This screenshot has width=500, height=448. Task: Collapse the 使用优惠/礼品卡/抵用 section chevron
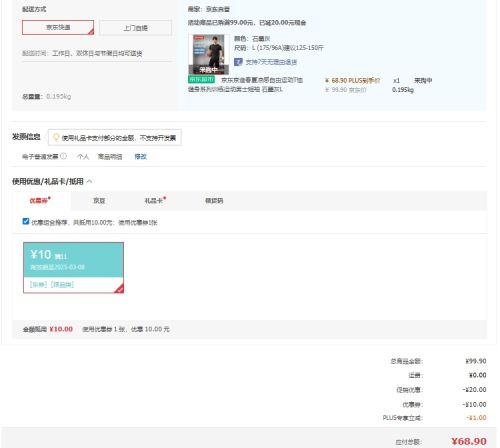(89, 181)
